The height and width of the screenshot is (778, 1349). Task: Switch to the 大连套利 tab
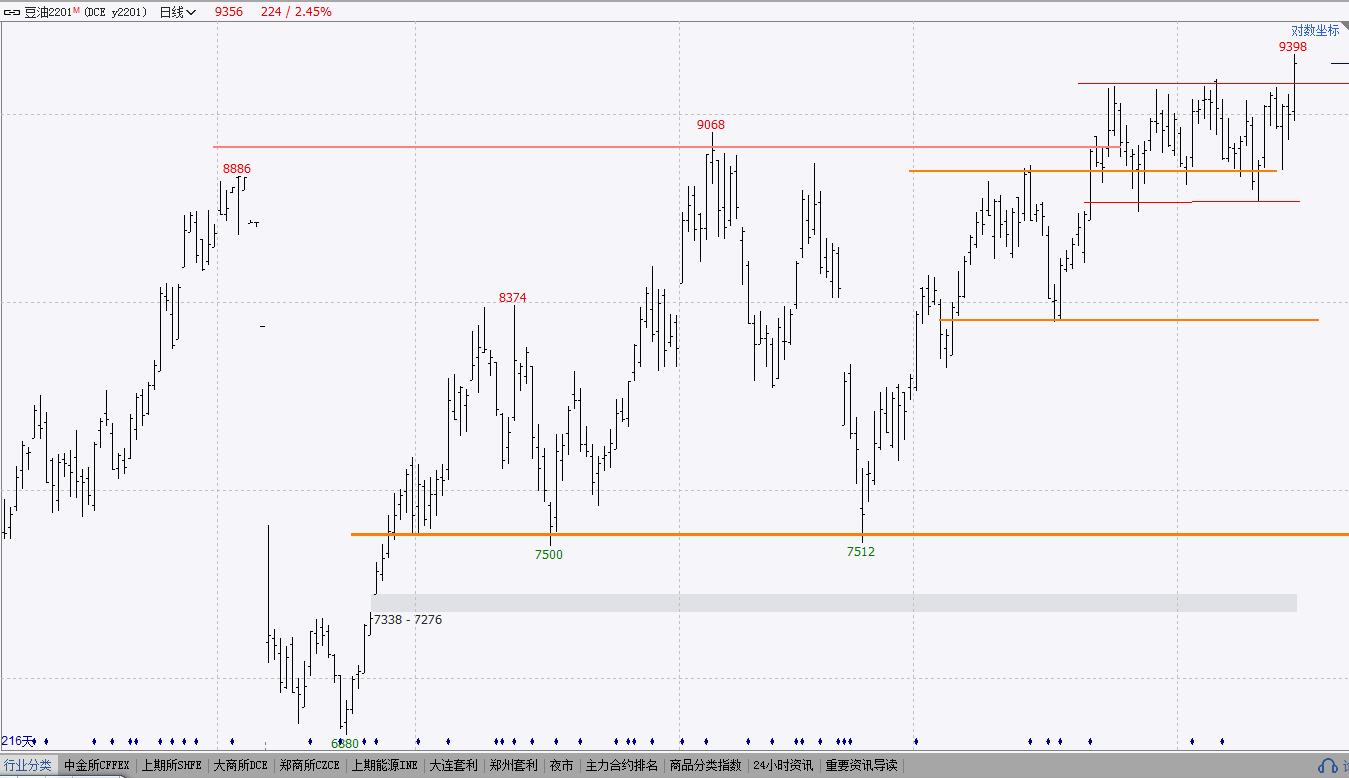(x=453, y=765)
